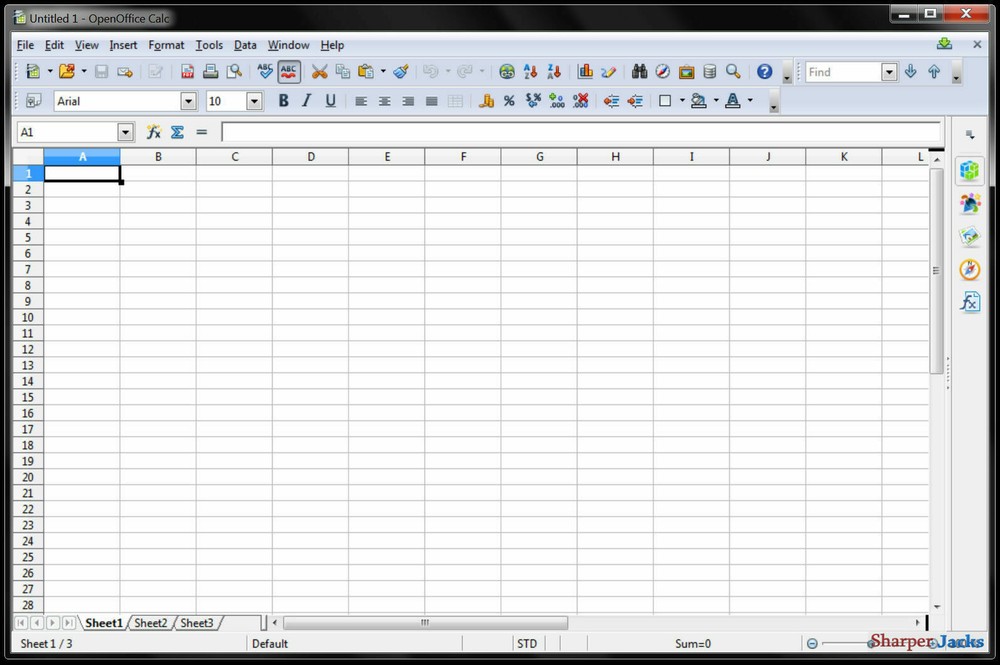1000x665 pixels.
Task: Expand the border style dropdown arrow
Action: pos(680,100)
